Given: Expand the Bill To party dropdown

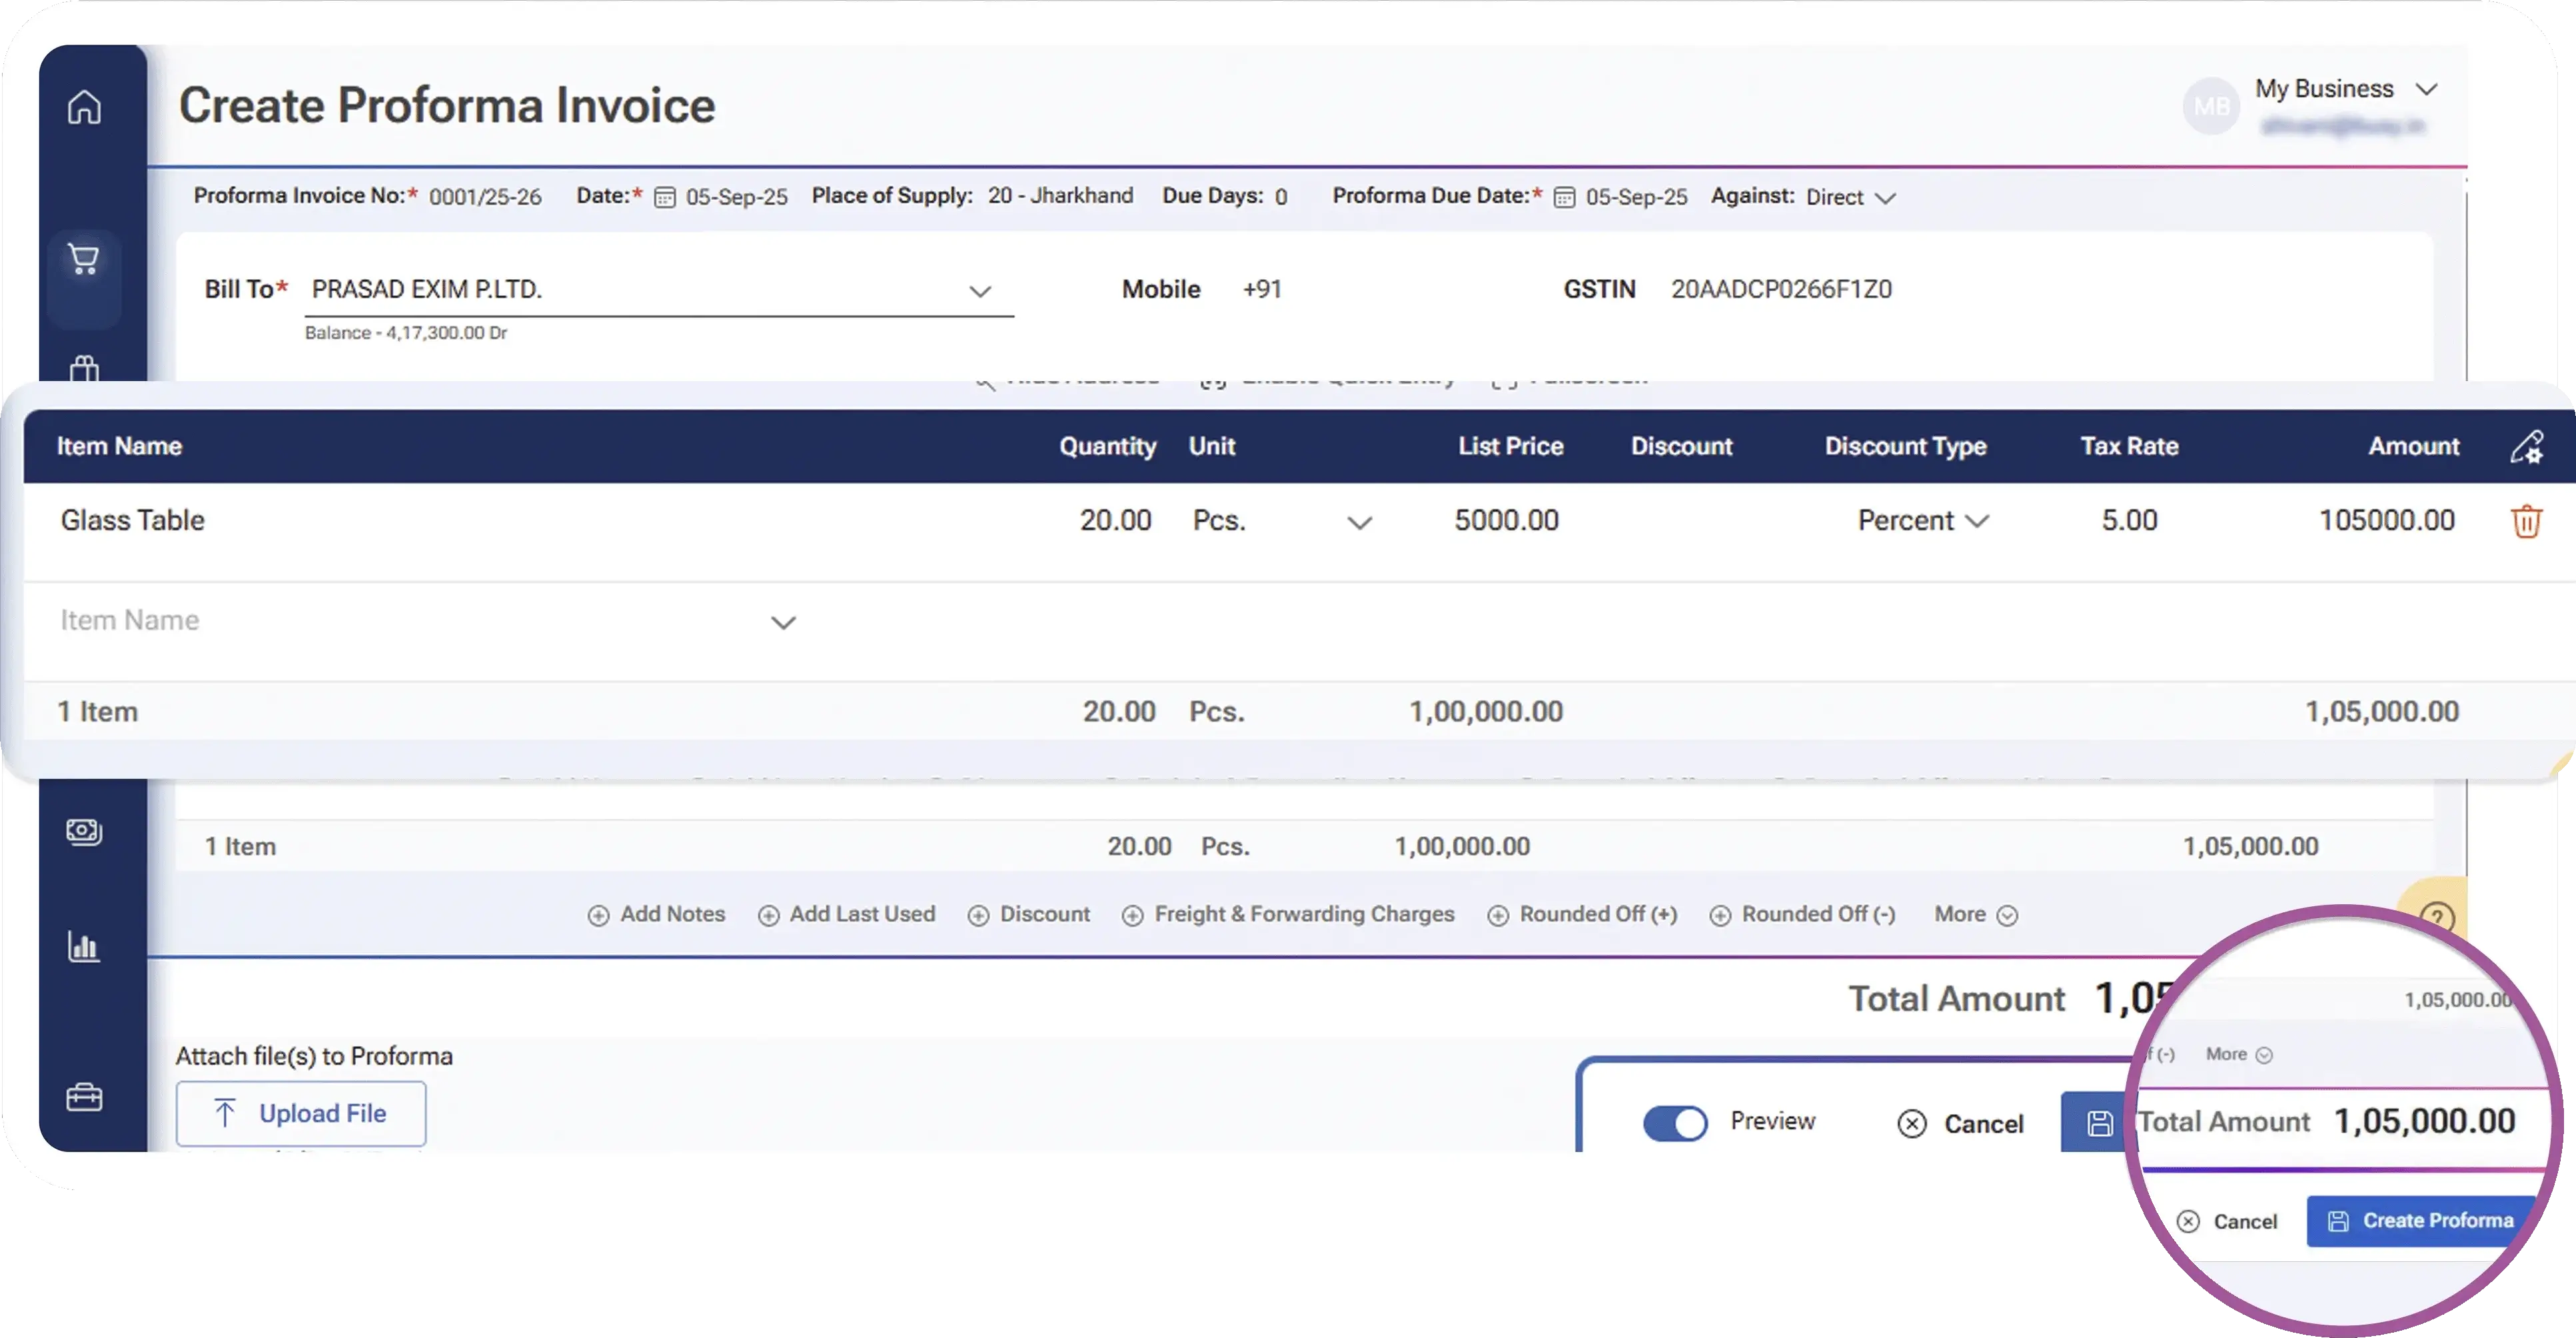Looking at the screenshot, I should pyautogui.click(x=979, y=291).
